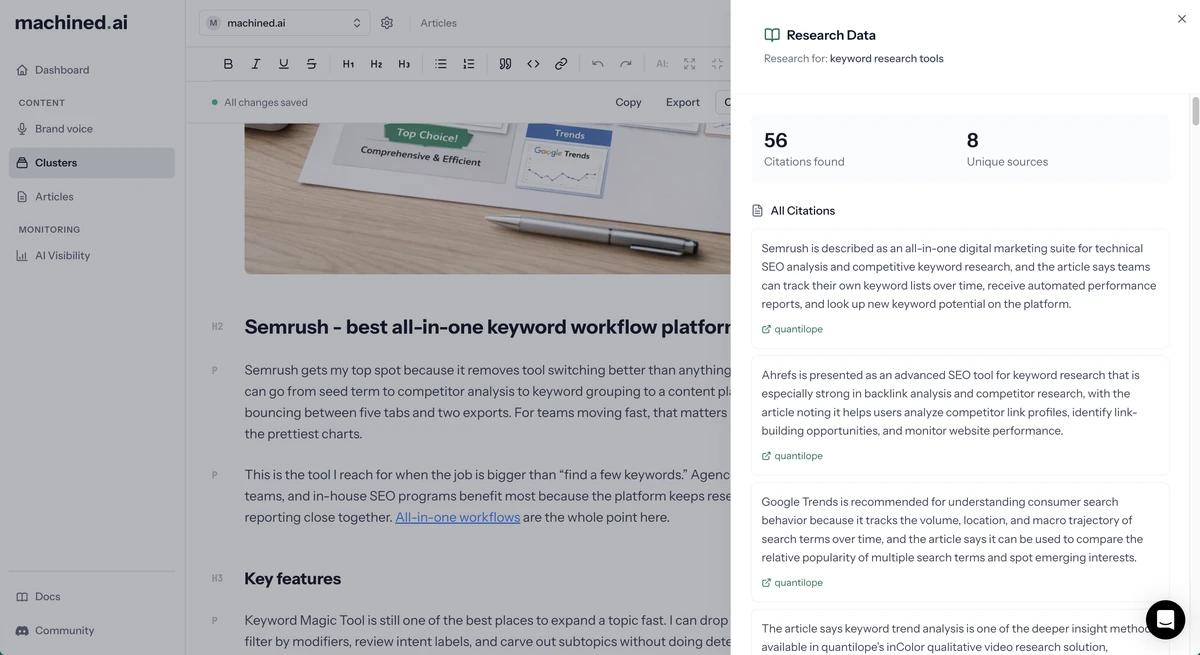This screenshot has height=655, width=1200.
Task: Select Clusters in the sidebar
Action: [92, 163]
